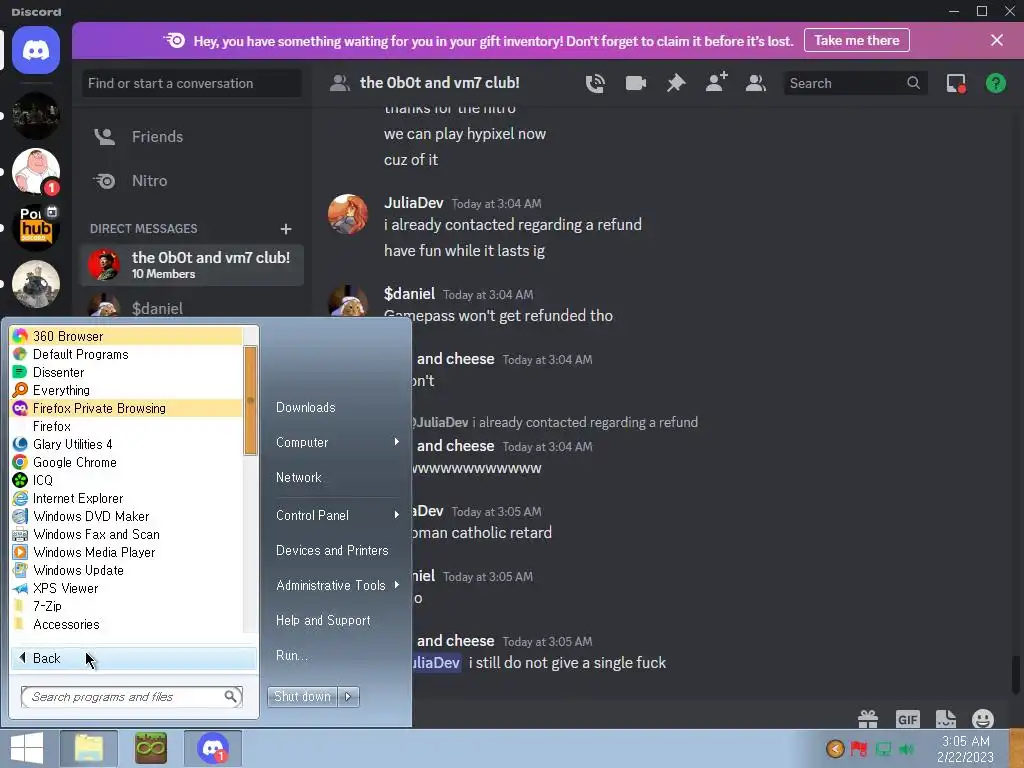Launch Glary Utilities 4
Image resolution: width=1024 pixels, height=768 pixels.
tap(126, 444)
